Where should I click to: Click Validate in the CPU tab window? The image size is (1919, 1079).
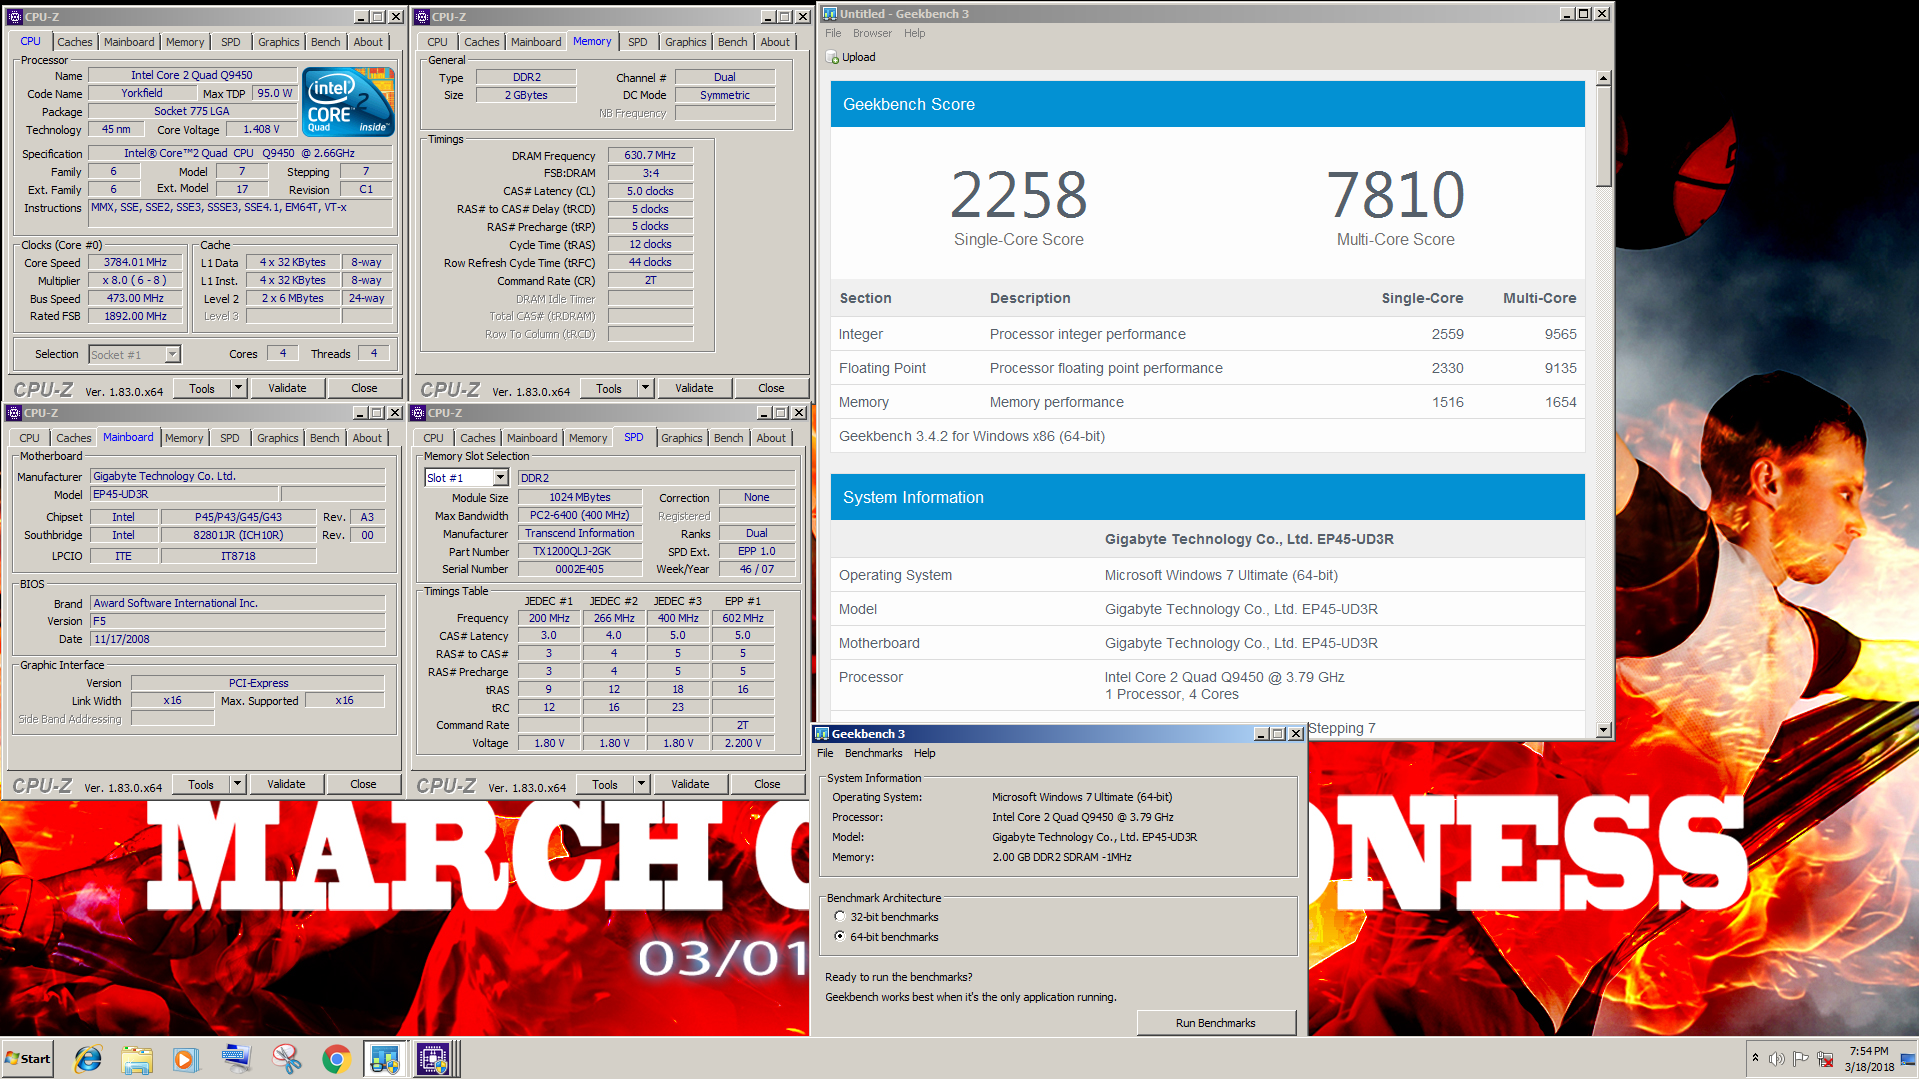[x=287, y=388]
